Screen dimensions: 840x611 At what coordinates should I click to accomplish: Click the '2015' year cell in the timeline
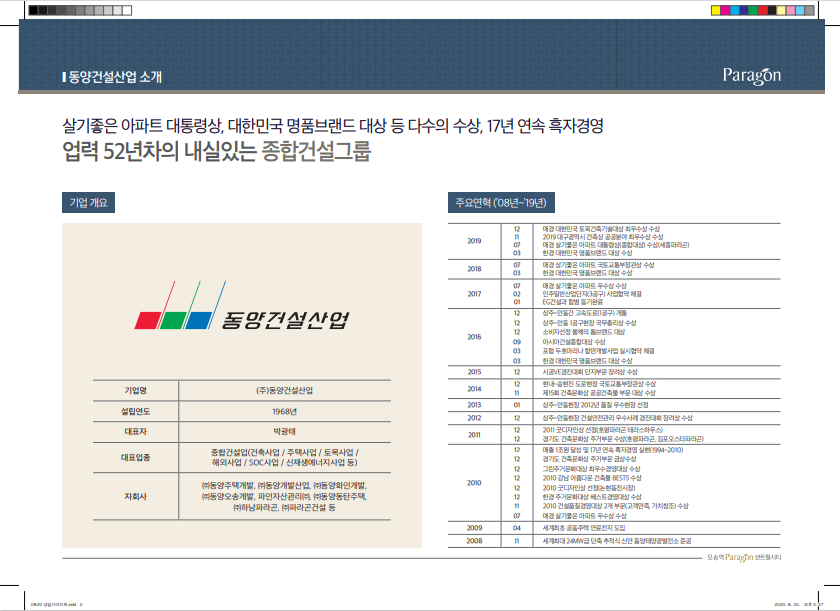(474, 372)
